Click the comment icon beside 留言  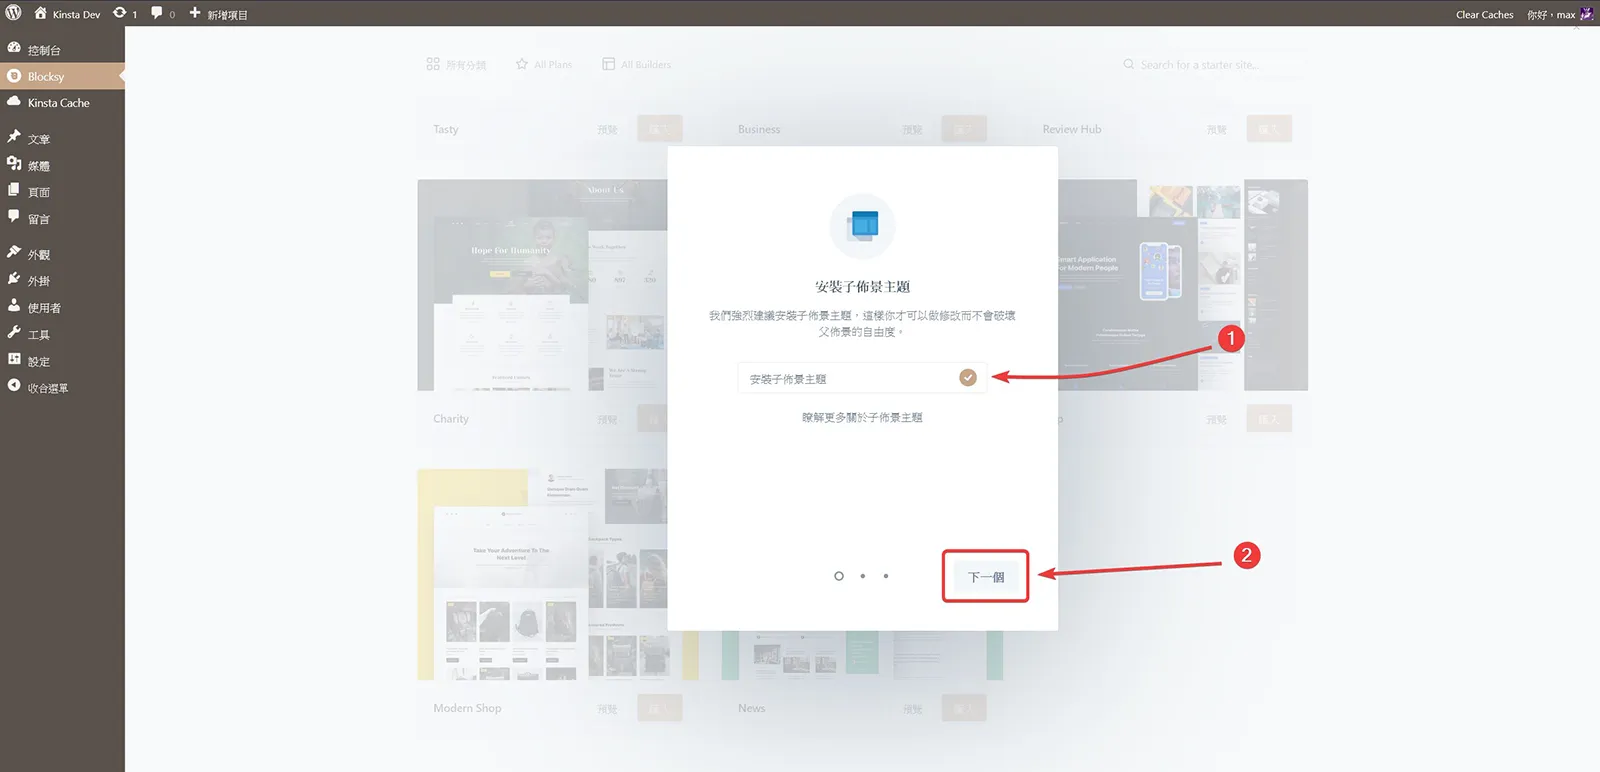pos(14,216)
